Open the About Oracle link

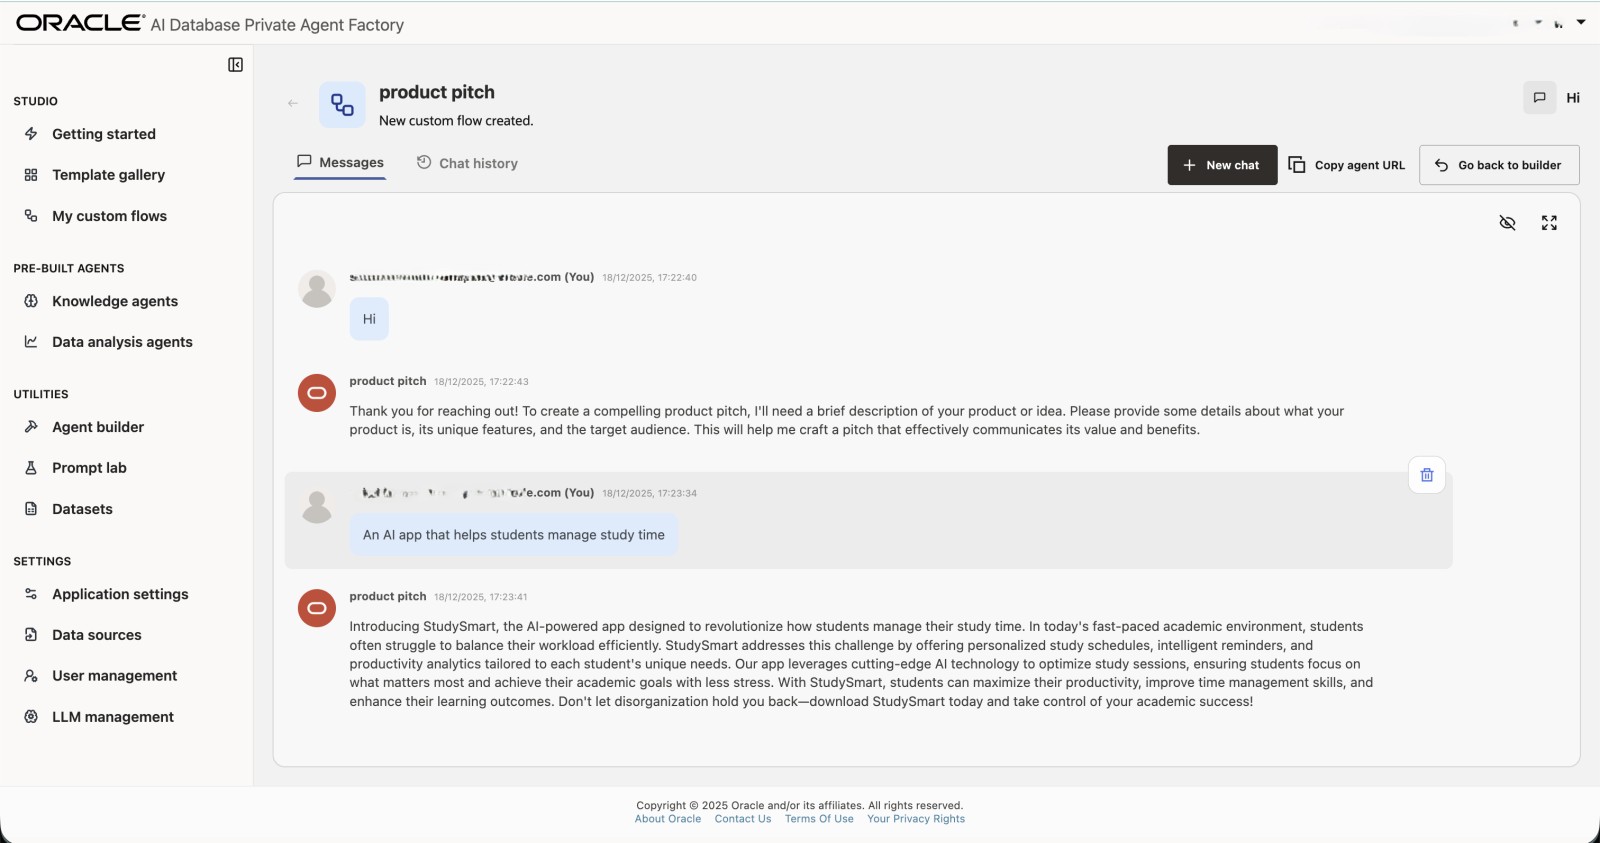668,819
